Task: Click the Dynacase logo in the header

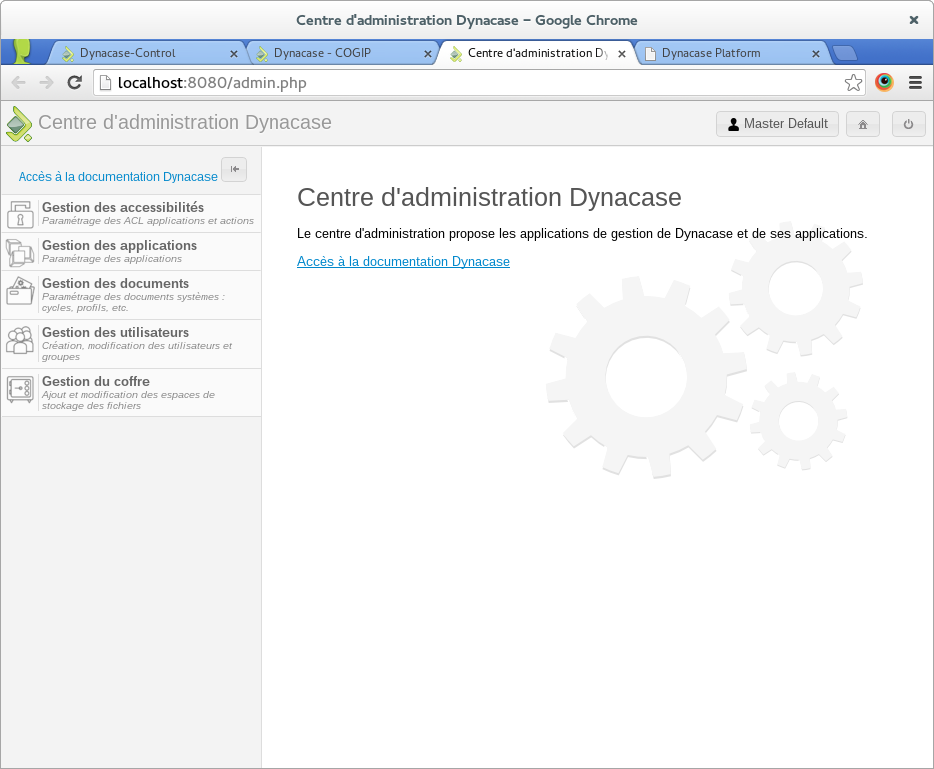Action: [18, 124]
